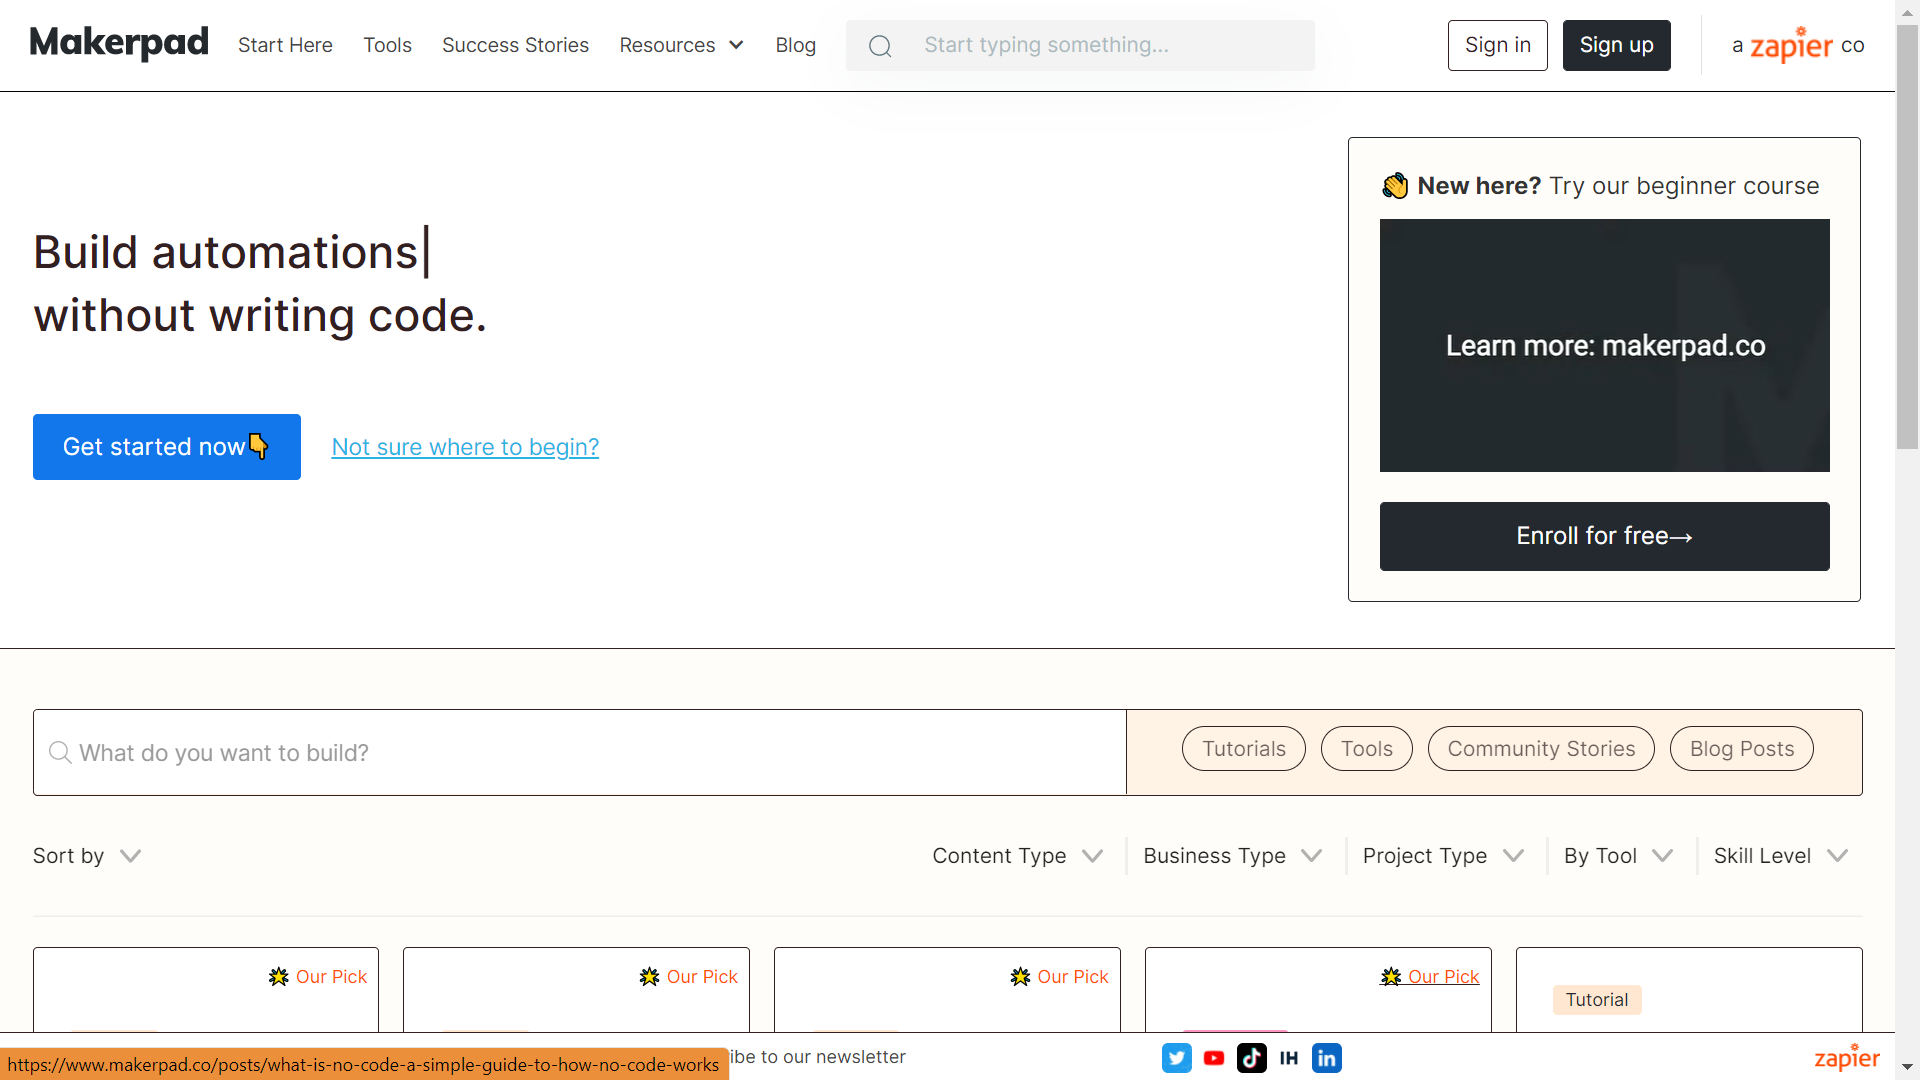Select the Community Stories toggle
This screenshot has height=1080, width=1920.
pos(1540,748)
